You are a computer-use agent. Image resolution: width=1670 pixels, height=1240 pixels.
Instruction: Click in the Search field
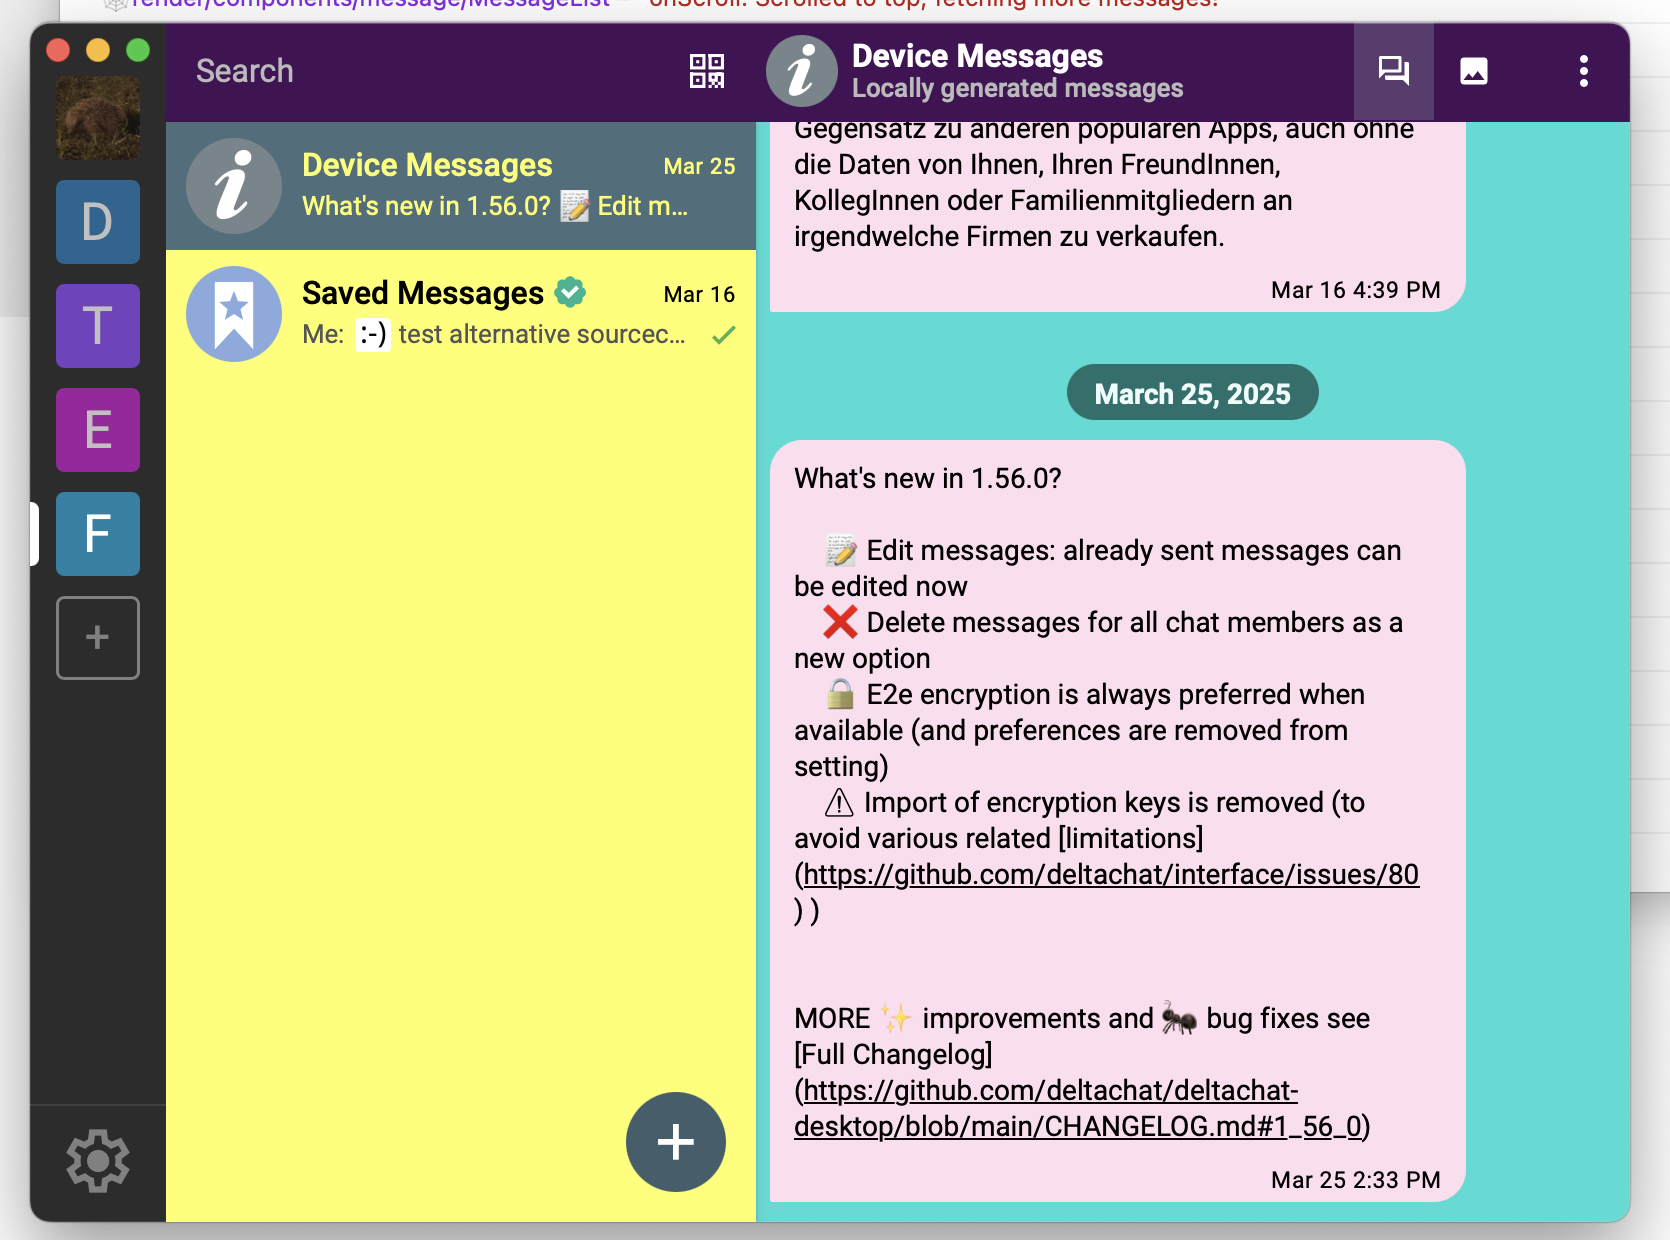pyautogui.click(x=420, y=71)
